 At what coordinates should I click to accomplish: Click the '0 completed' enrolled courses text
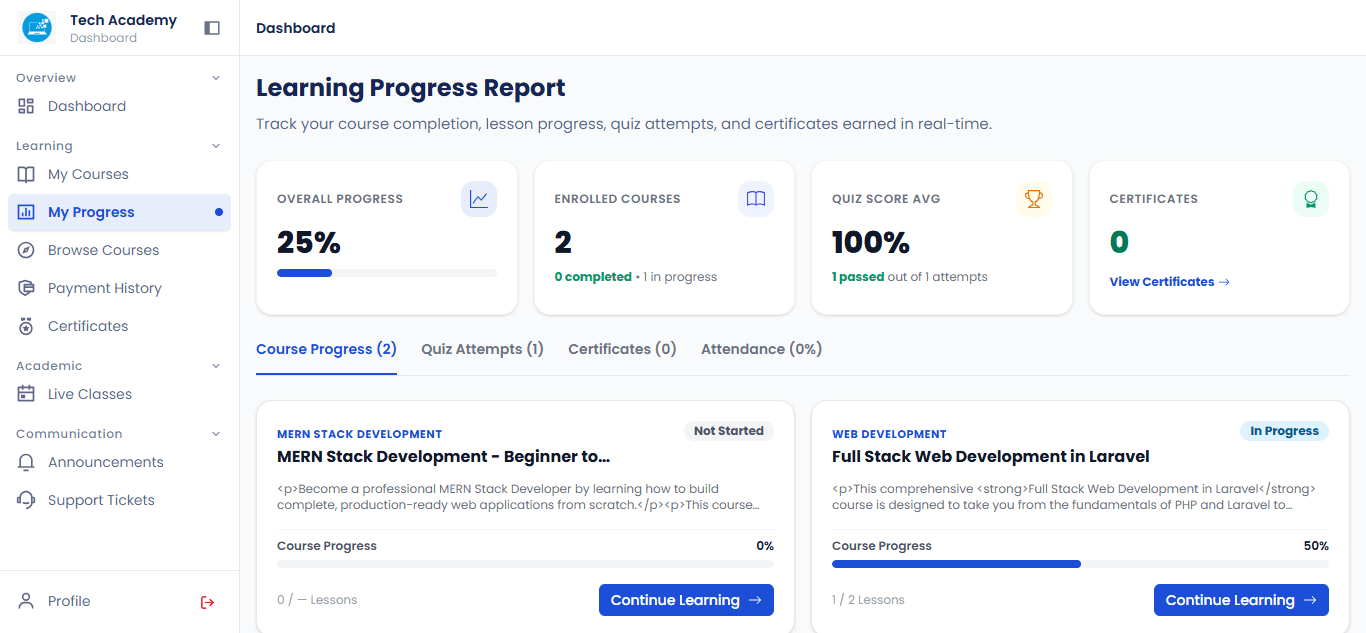tap(593, 277)
